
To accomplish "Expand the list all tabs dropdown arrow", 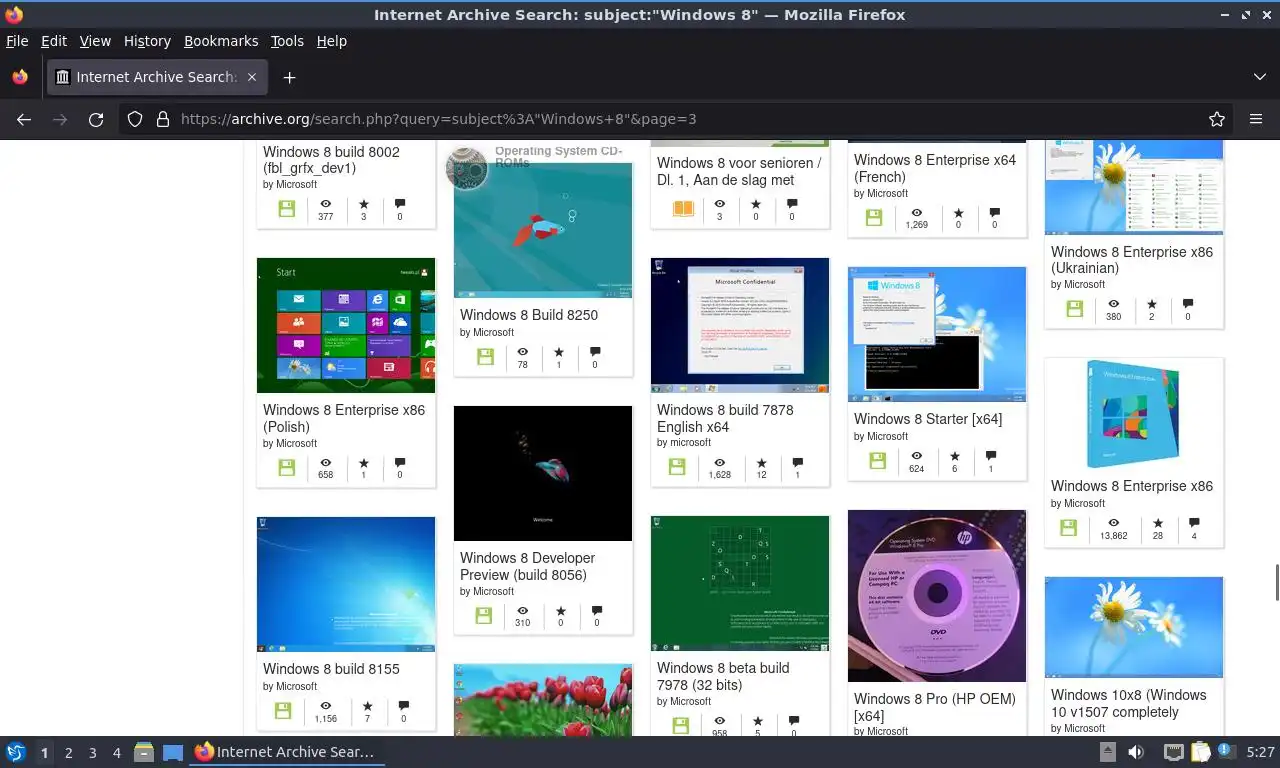I will point(1260,77).
